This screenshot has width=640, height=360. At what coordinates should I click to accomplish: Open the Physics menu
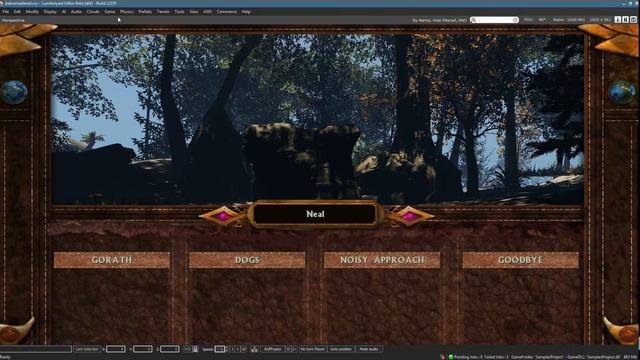pos(127,12)
